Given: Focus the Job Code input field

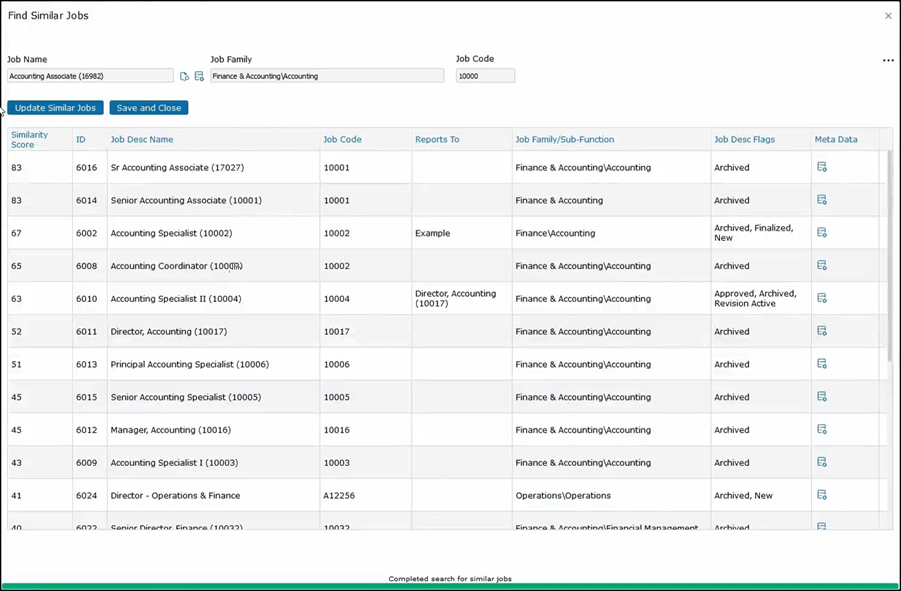Looking at the screenshot, I should [x=485, y=76].
